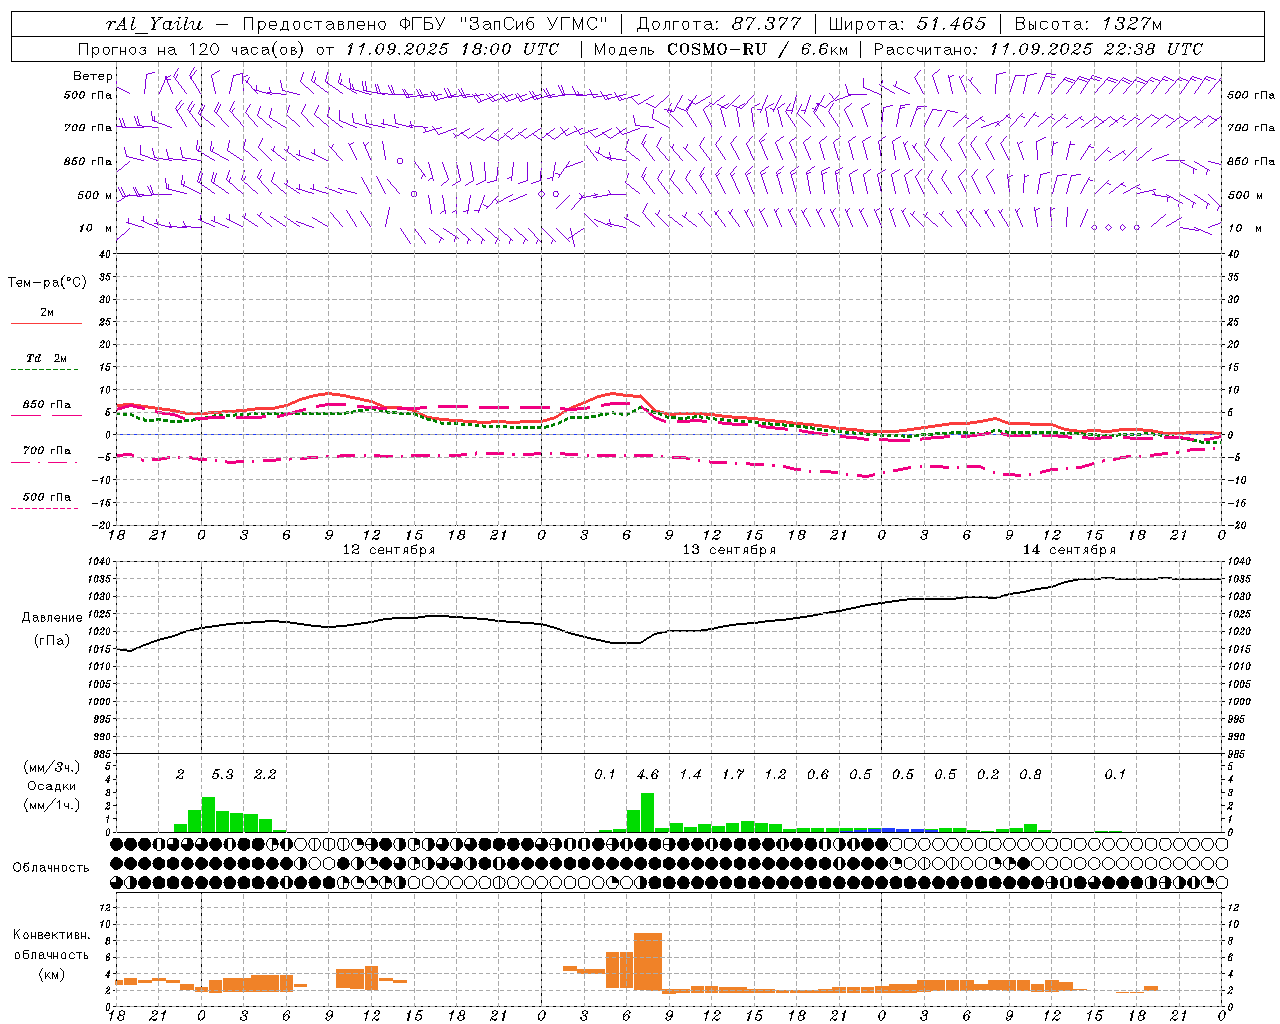The width and height of the screenshot is (1280, 1024).
Task: Click 'Рассчитано: 11.09.2025 22:38 UTC' timestamp
Action: (1037, 49)
